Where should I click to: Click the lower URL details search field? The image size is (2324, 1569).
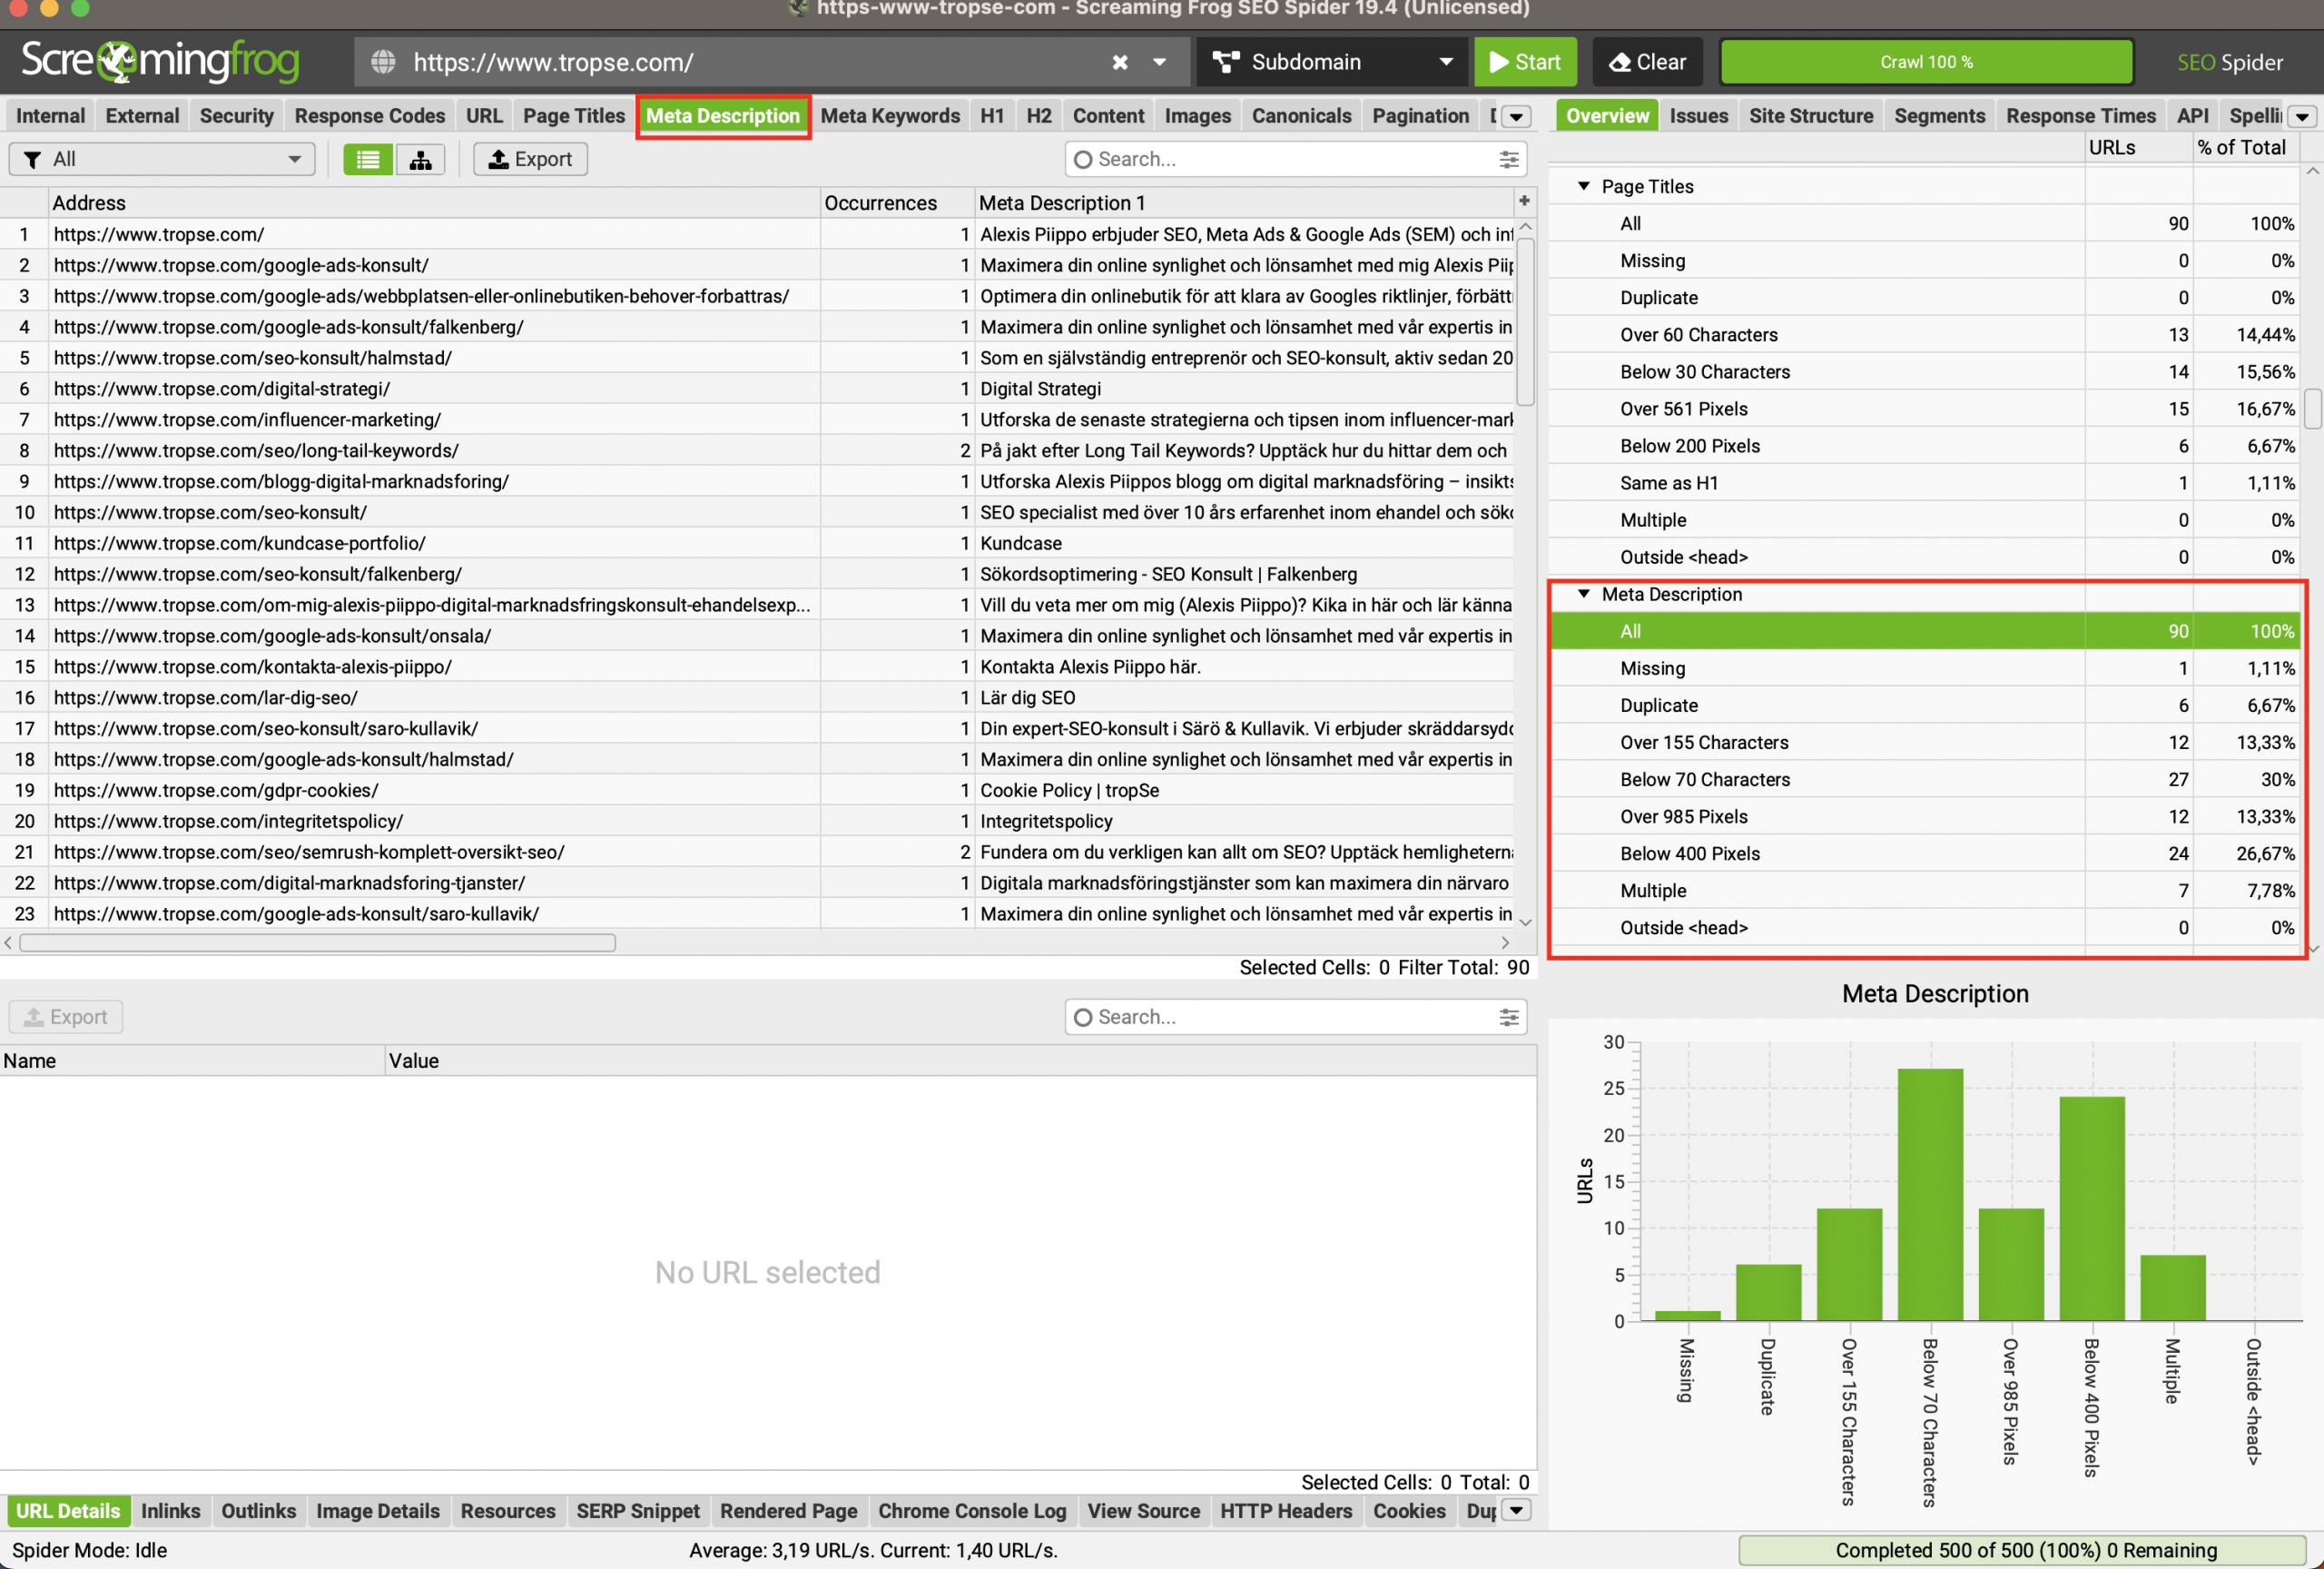click(1296, 1017)
